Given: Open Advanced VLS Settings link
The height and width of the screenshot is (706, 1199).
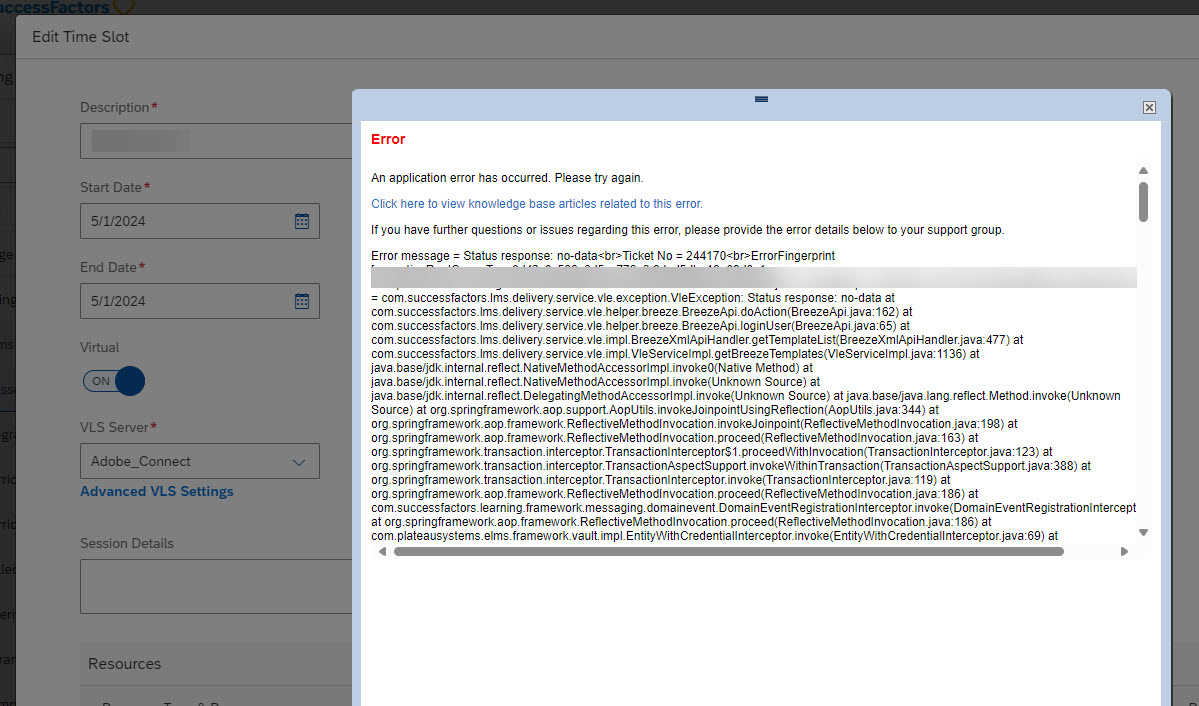Looking at the screenshot, I should [x=157, y=491].
